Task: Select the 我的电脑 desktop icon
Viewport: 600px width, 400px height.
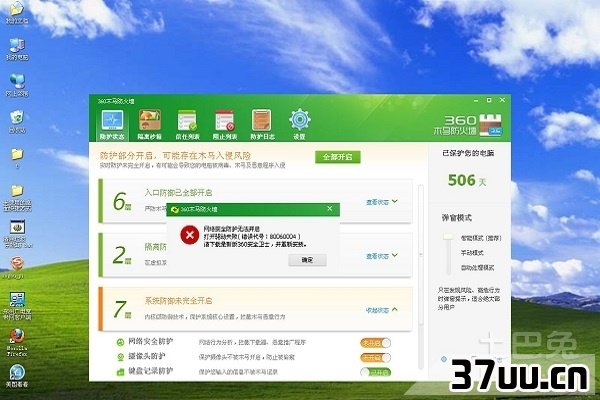Action: 16,49
